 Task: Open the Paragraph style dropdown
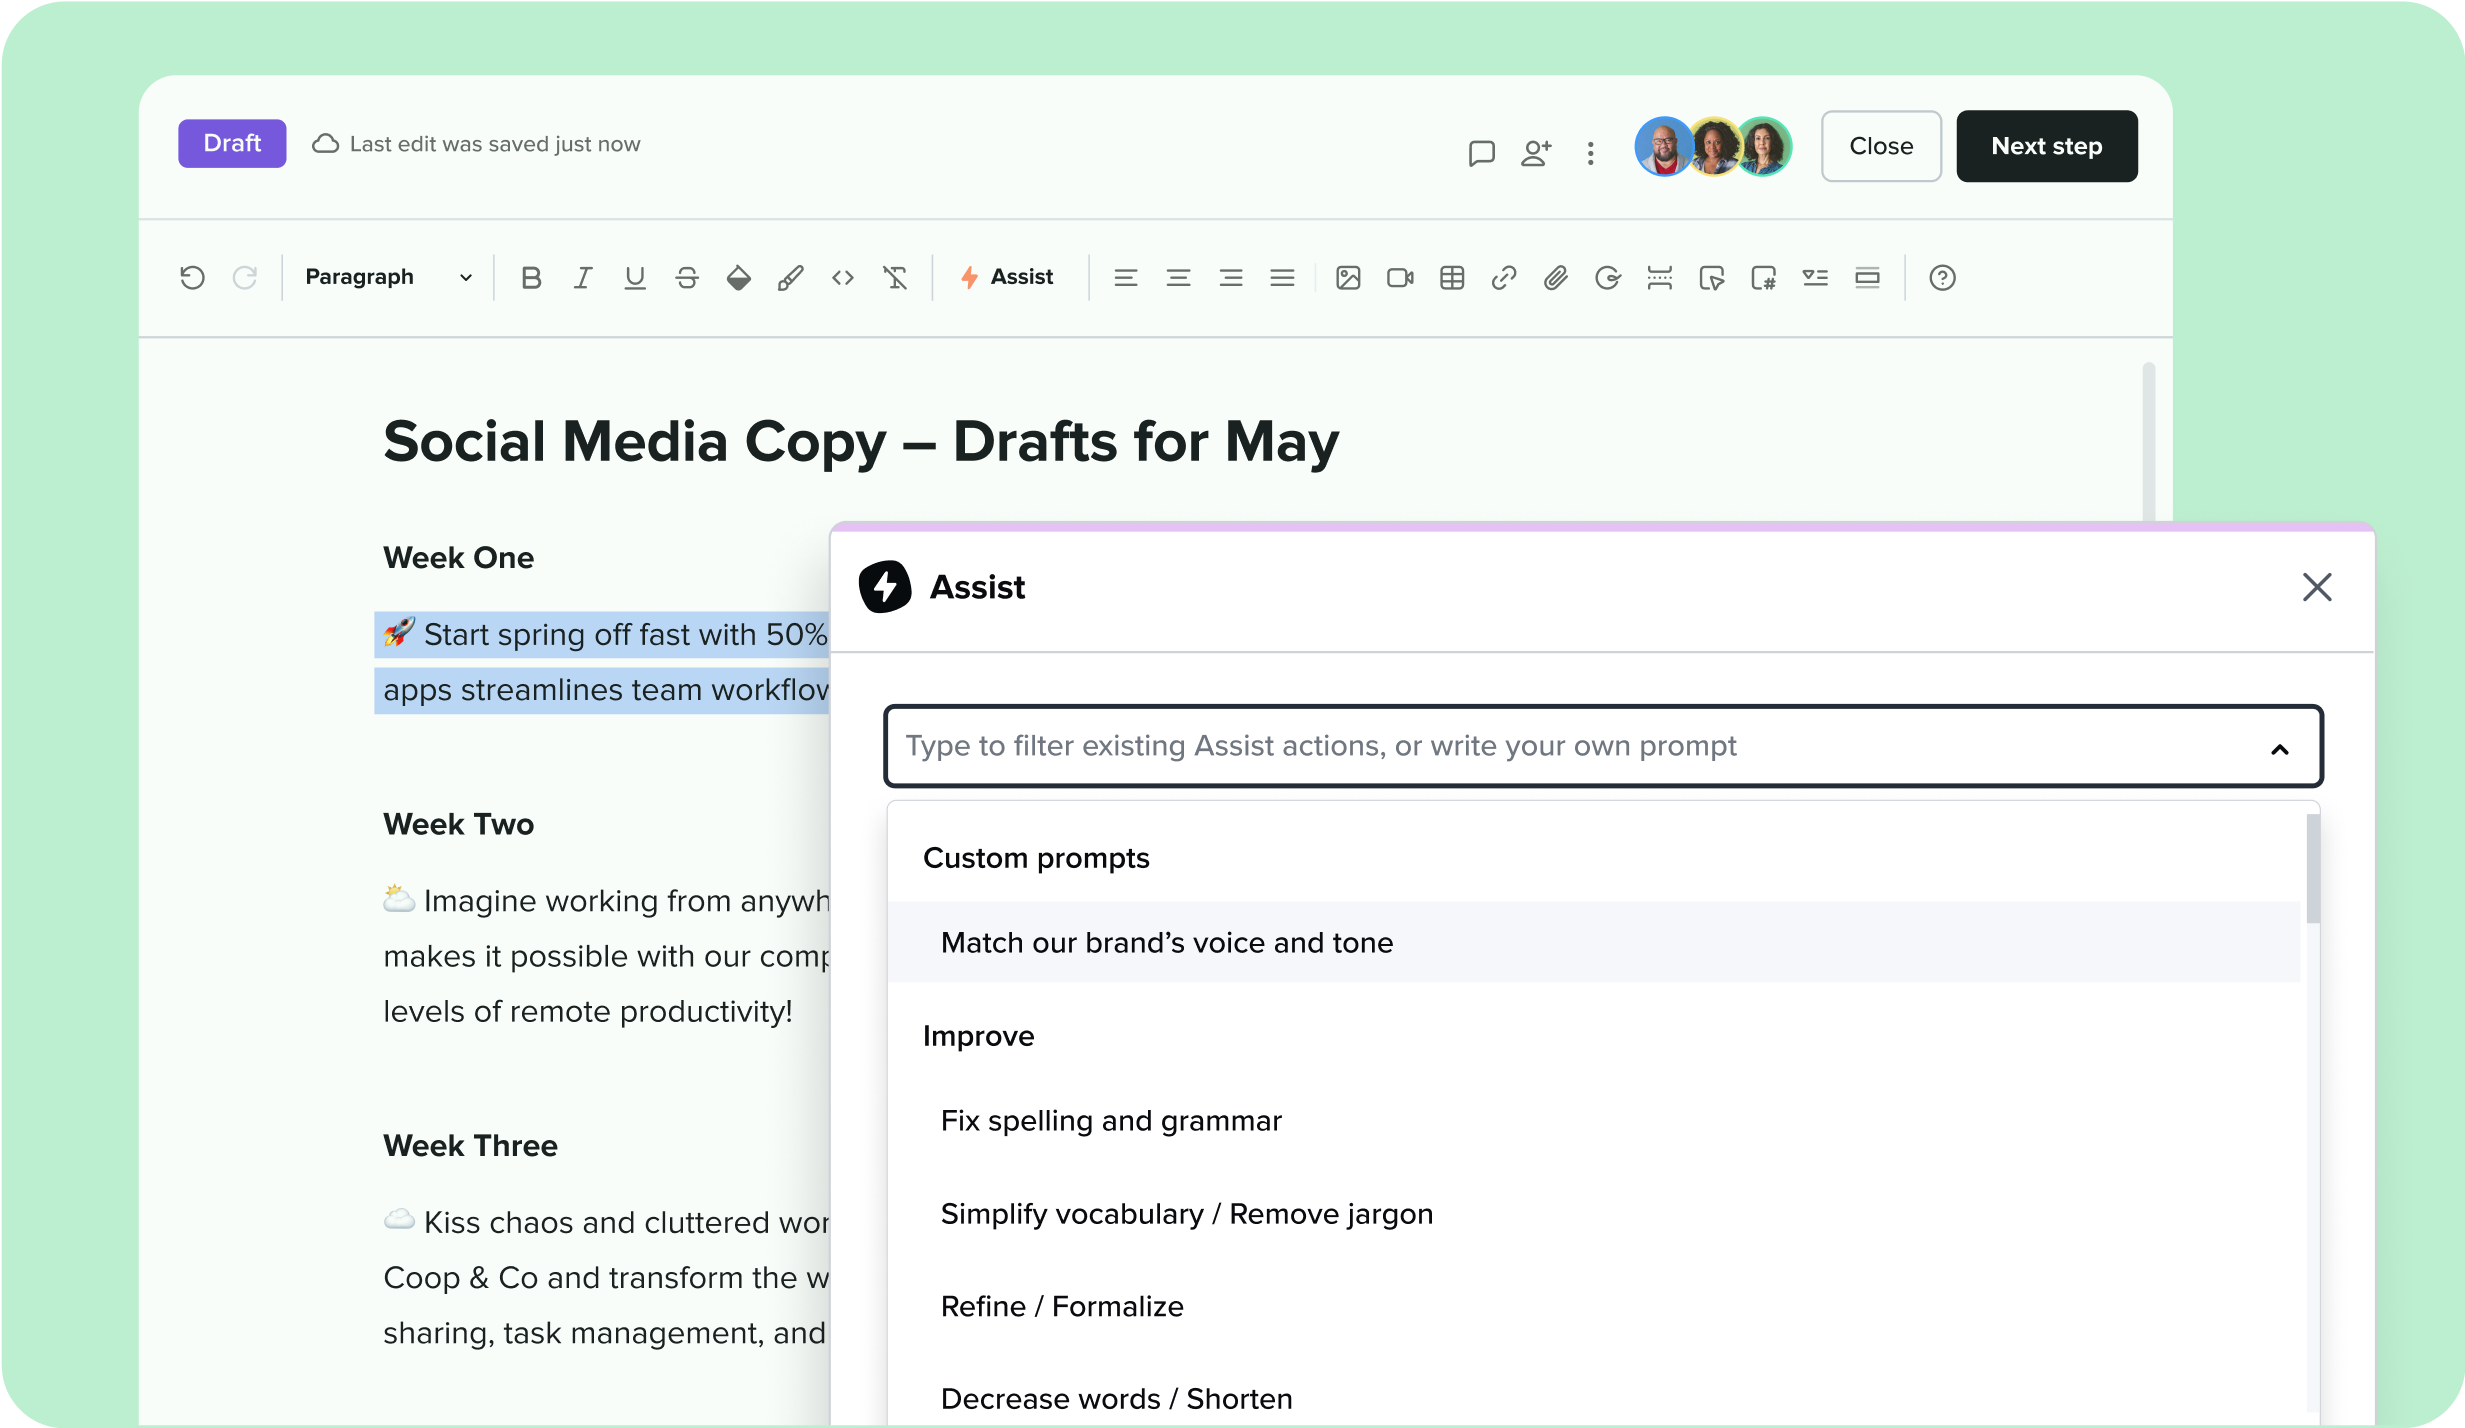[387, 277]
